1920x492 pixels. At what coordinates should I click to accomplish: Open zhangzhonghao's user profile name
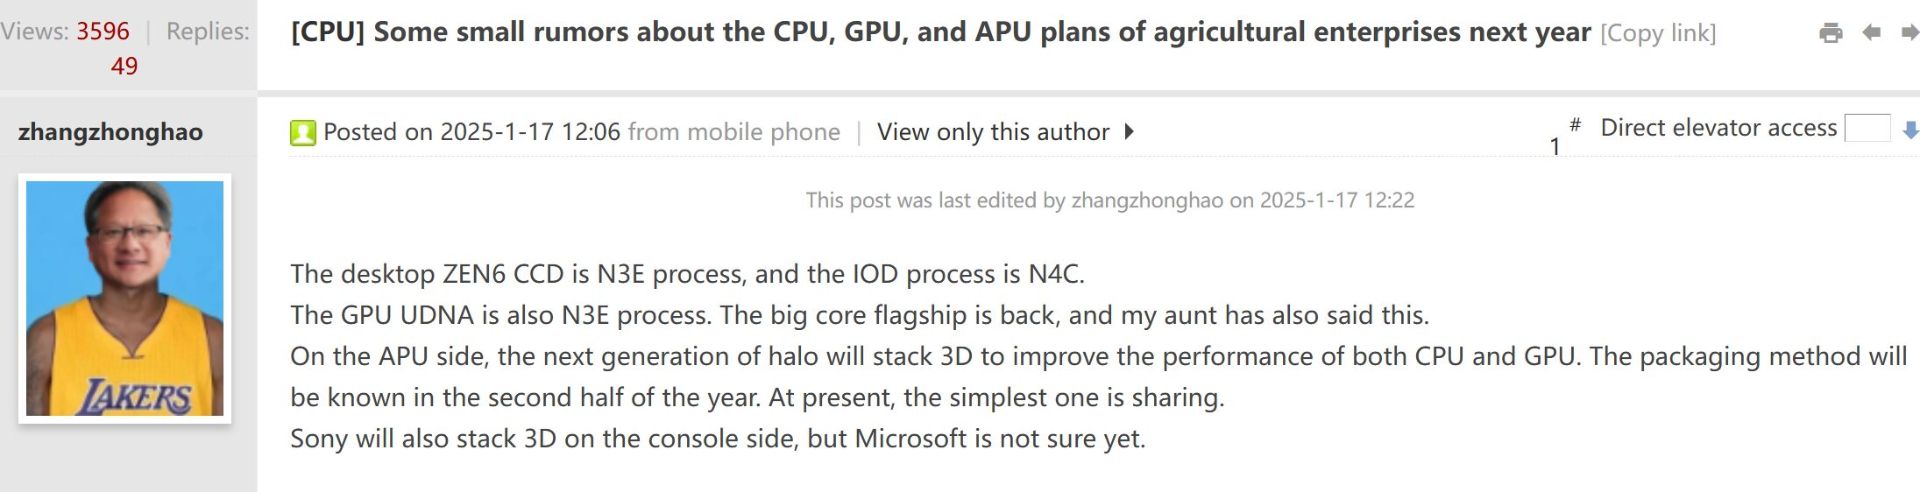pyautogui.click(x=110, y=132)
